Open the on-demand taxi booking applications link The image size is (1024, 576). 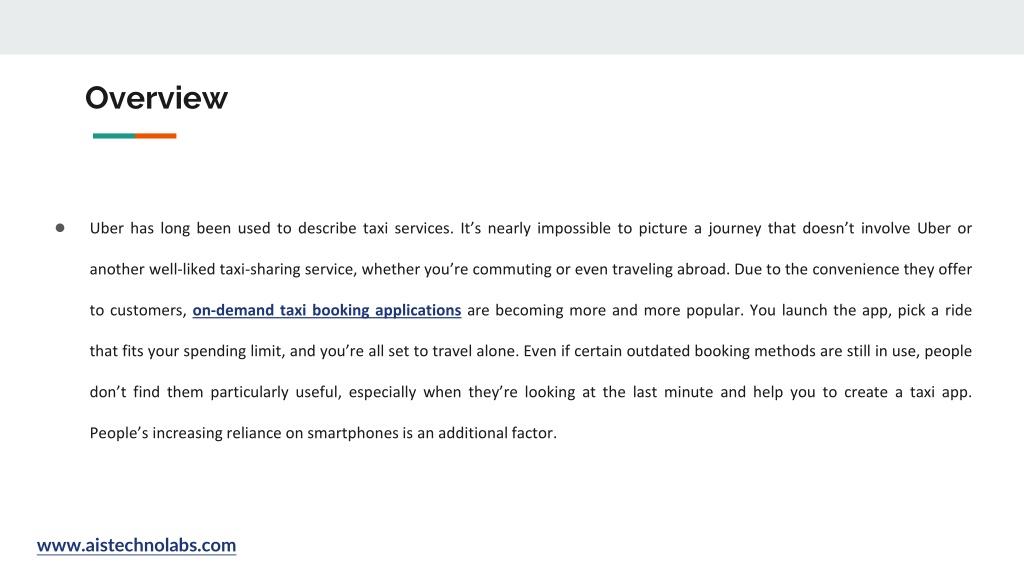327,310
